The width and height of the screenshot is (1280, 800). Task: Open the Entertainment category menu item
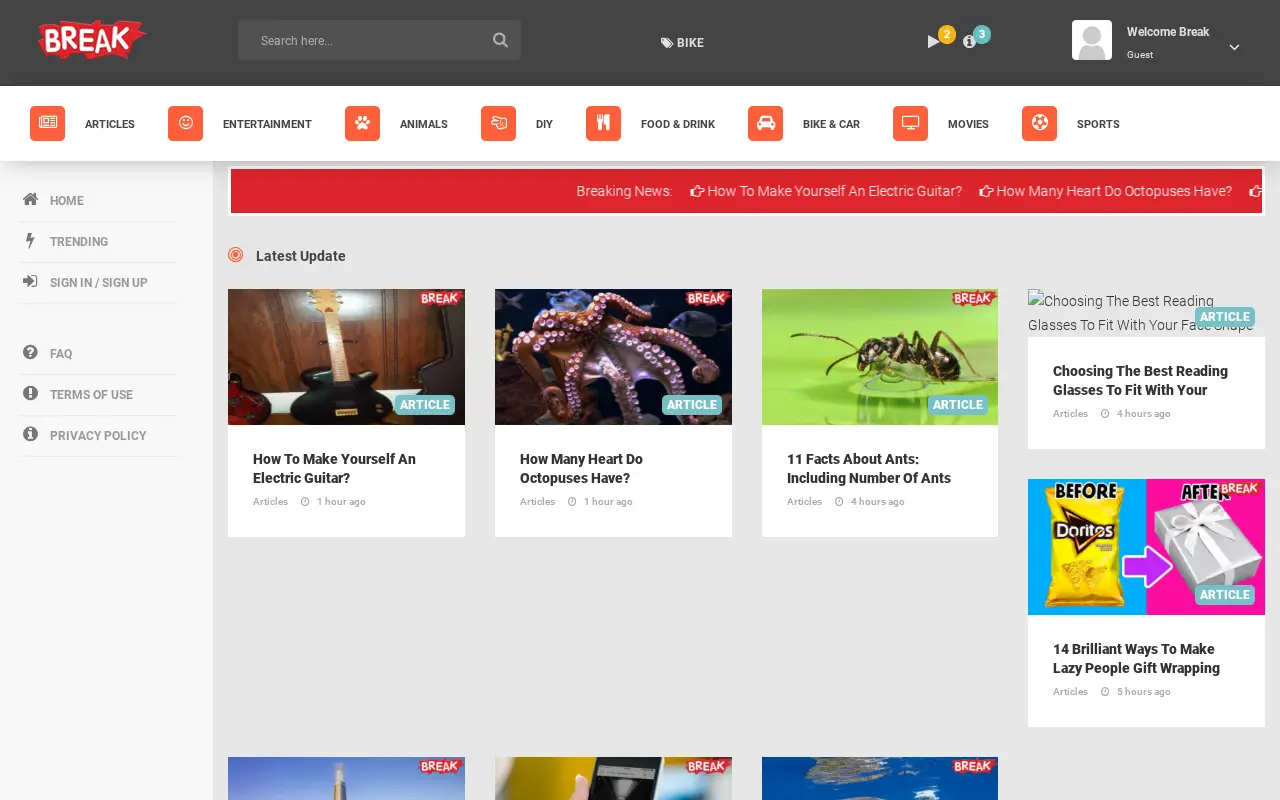[x=267, y=124]
